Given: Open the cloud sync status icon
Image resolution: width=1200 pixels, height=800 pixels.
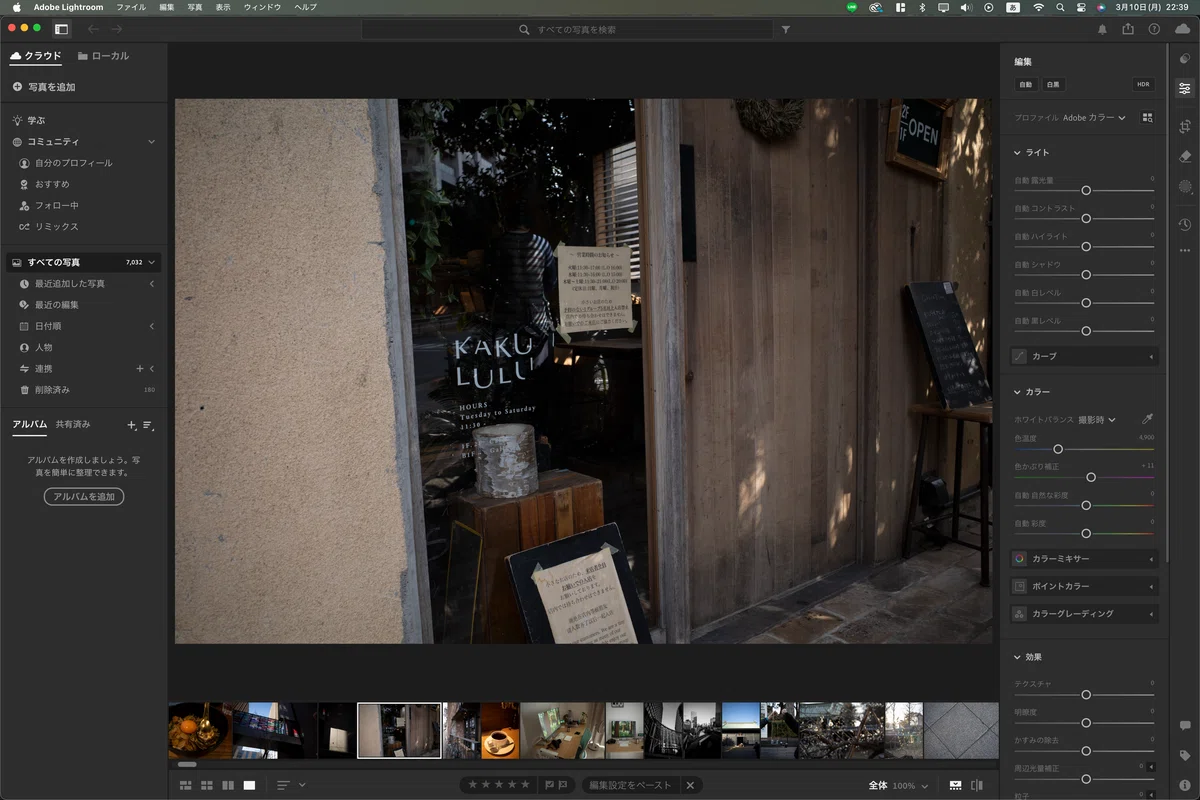Looking at the screenshot, I should click(x=1183, y=29).
